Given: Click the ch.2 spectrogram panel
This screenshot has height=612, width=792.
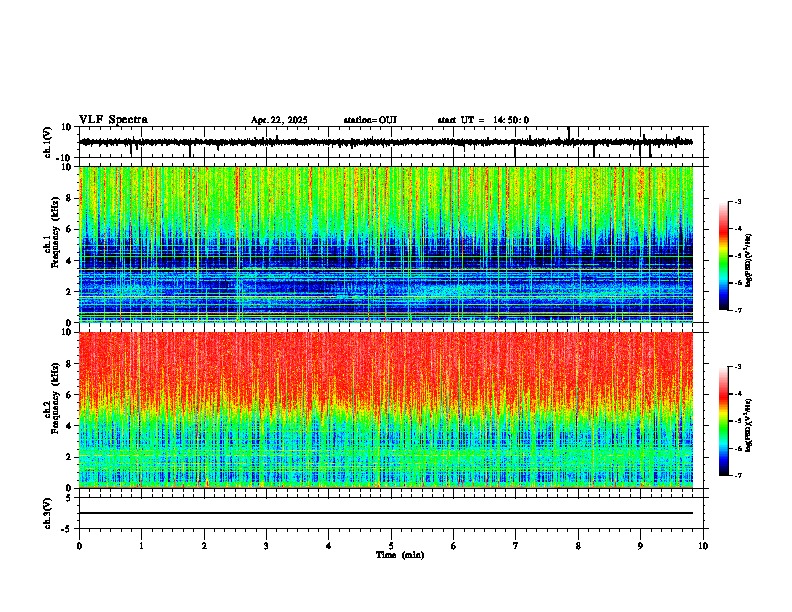Looking at the screenshot, I should pyautogui.click(x=386, y=410).
